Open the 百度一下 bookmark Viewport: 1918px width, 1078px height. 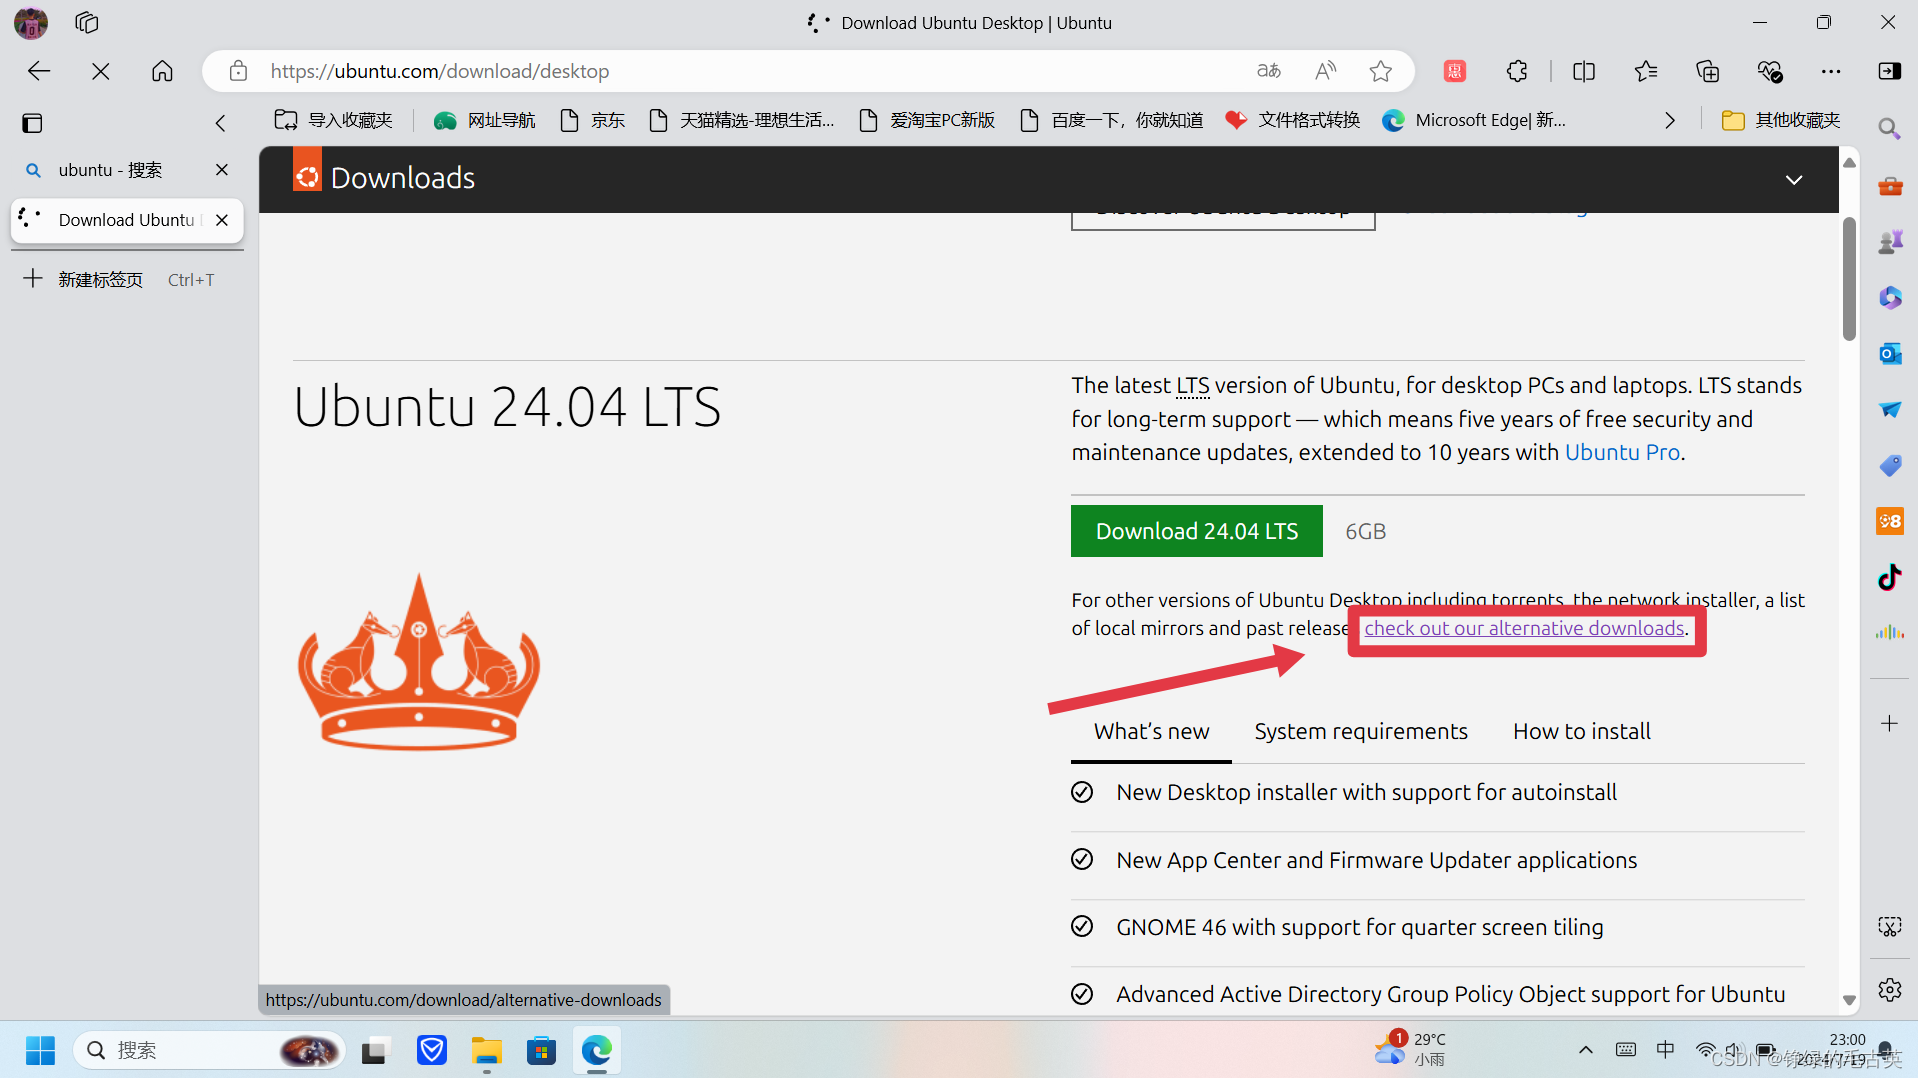pyautogui.click(x=1112, y=120)
